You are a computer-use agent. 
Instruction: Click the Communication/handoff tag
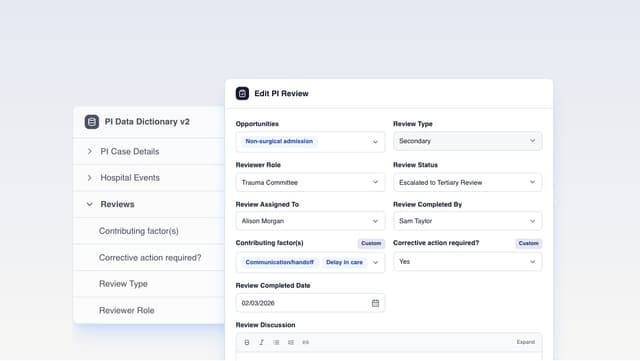[x=280, y=262]
